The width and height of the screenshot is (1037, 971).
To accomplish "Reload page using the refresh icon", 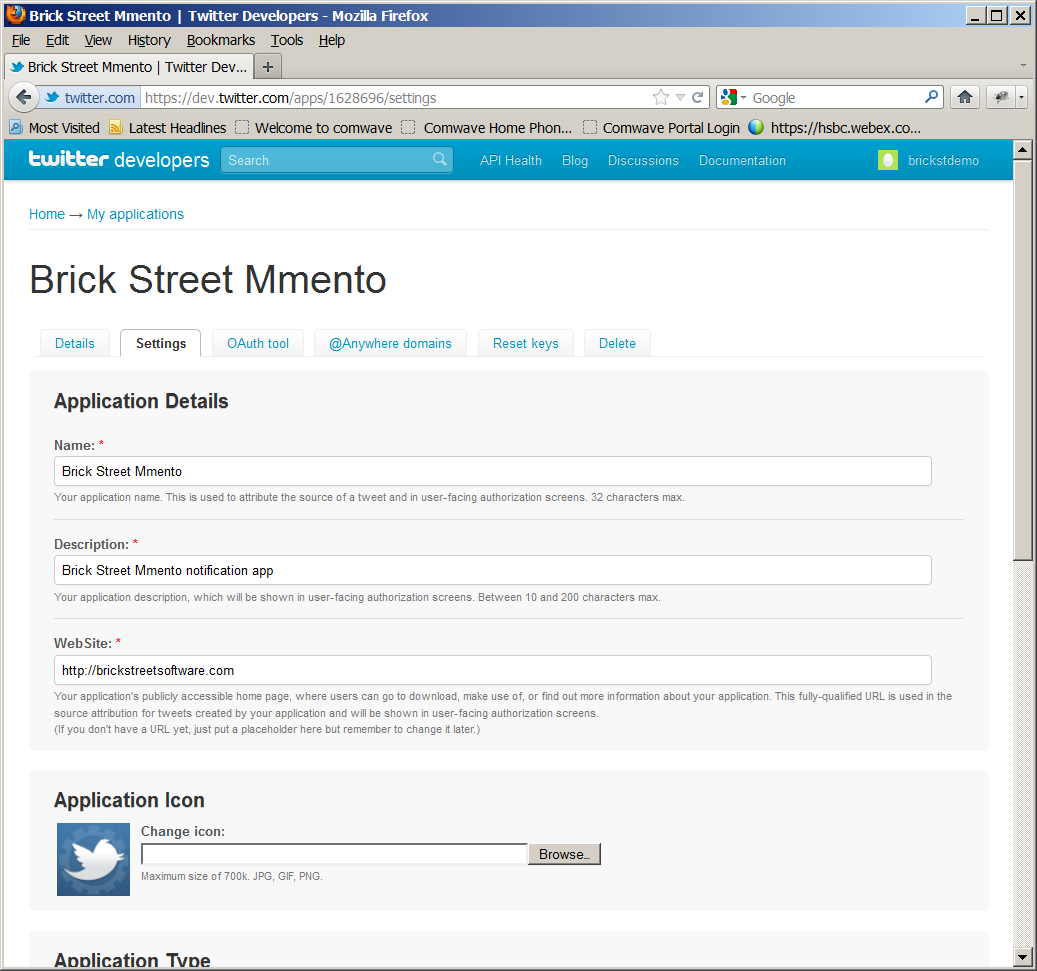I will 698,98.
